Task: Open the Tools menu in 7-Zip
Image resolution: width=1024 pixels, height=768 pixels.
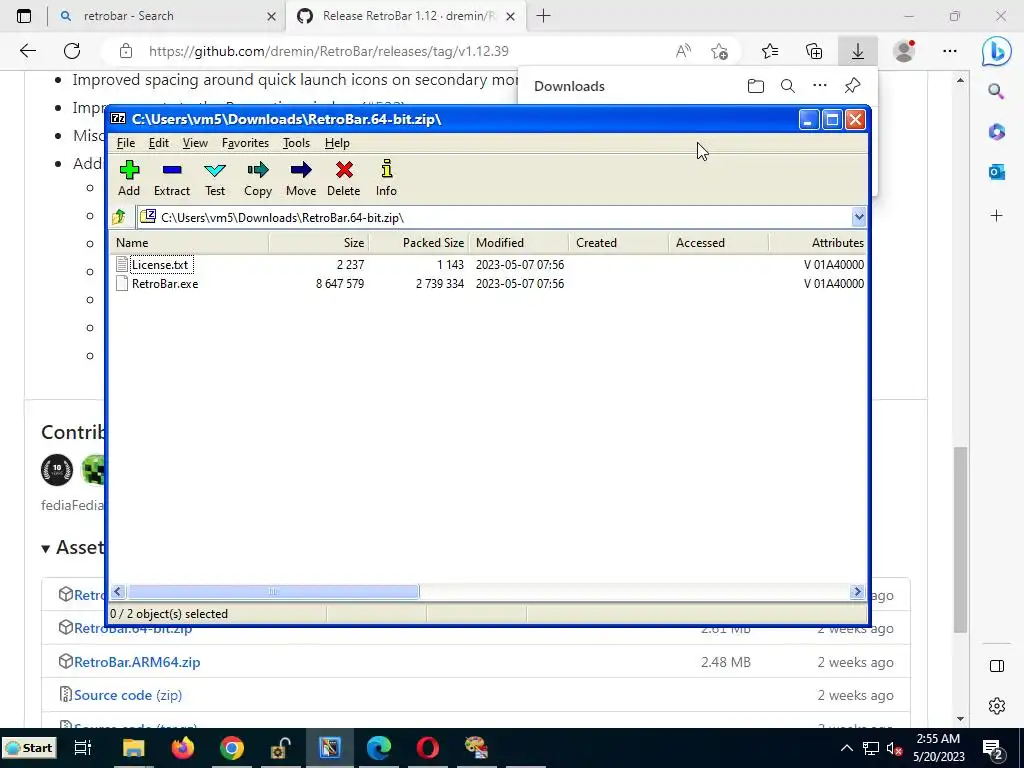Action: (x=296, y=143)
